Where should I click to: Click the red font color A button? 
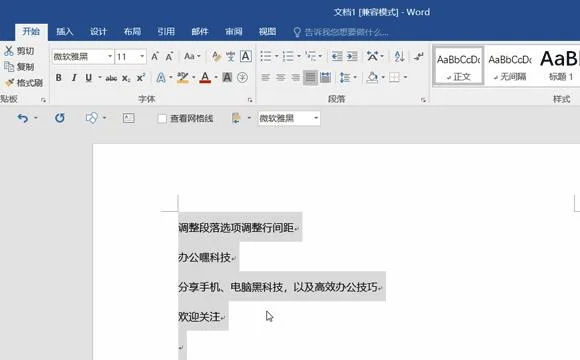pos(205,78)
